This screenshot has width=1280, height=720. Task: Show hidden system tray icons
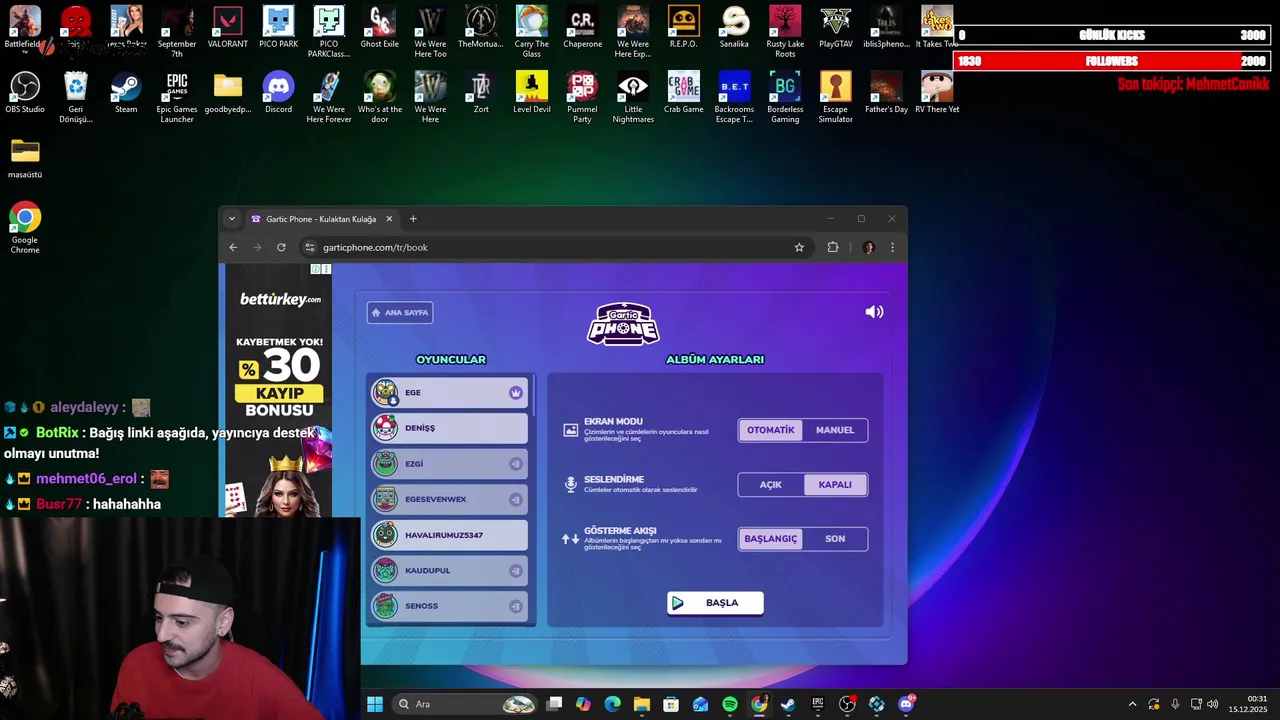[x=1132, y=704]
